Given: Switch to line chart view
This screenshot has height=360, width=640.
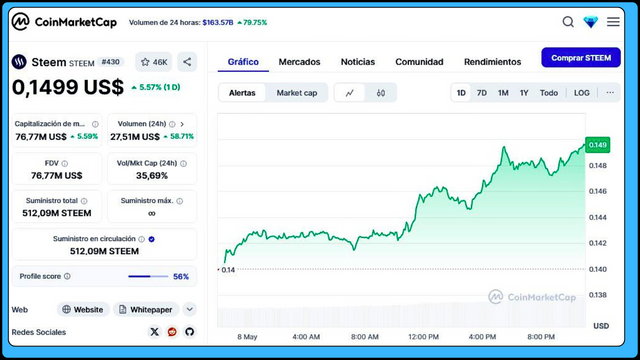Looking at the screenshot, I should tap(349, 93).
